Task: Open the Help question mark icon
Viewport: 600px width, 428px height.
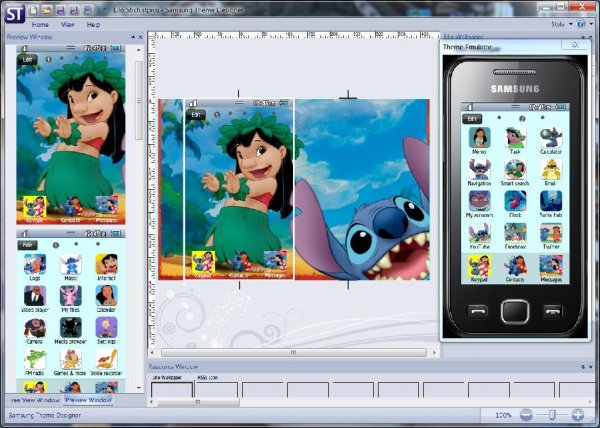Action: click(x=580, y=24)
